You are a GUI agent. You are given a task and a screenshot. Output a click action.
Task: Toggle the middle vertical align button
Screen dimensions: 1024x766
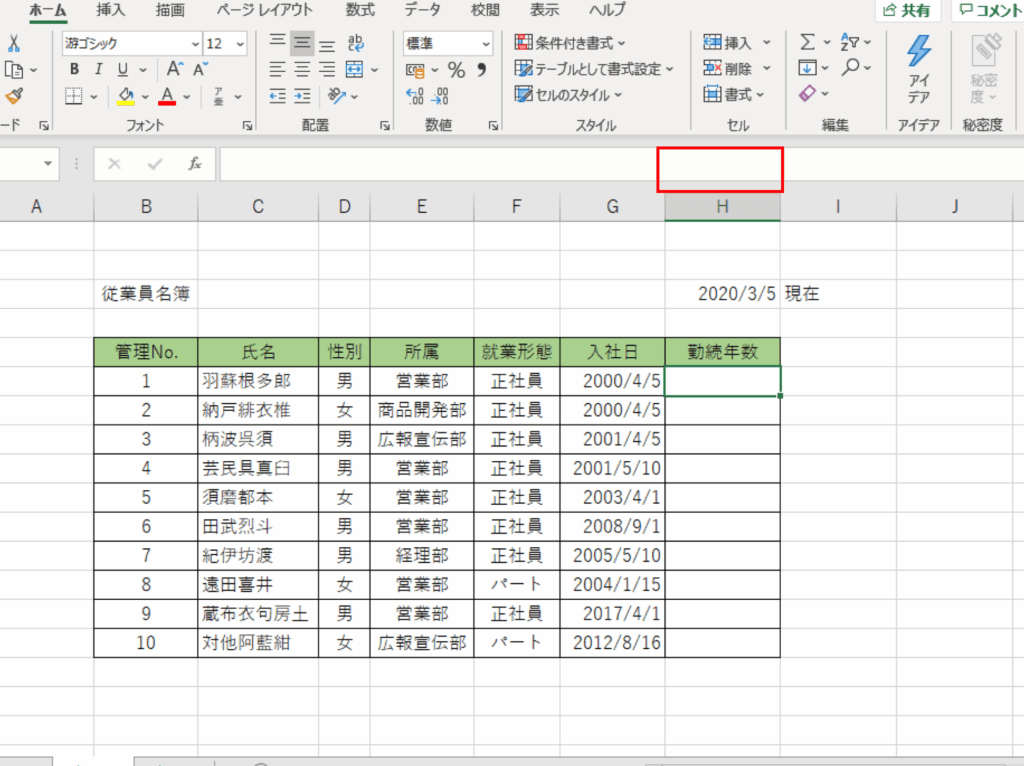(301, 43)
